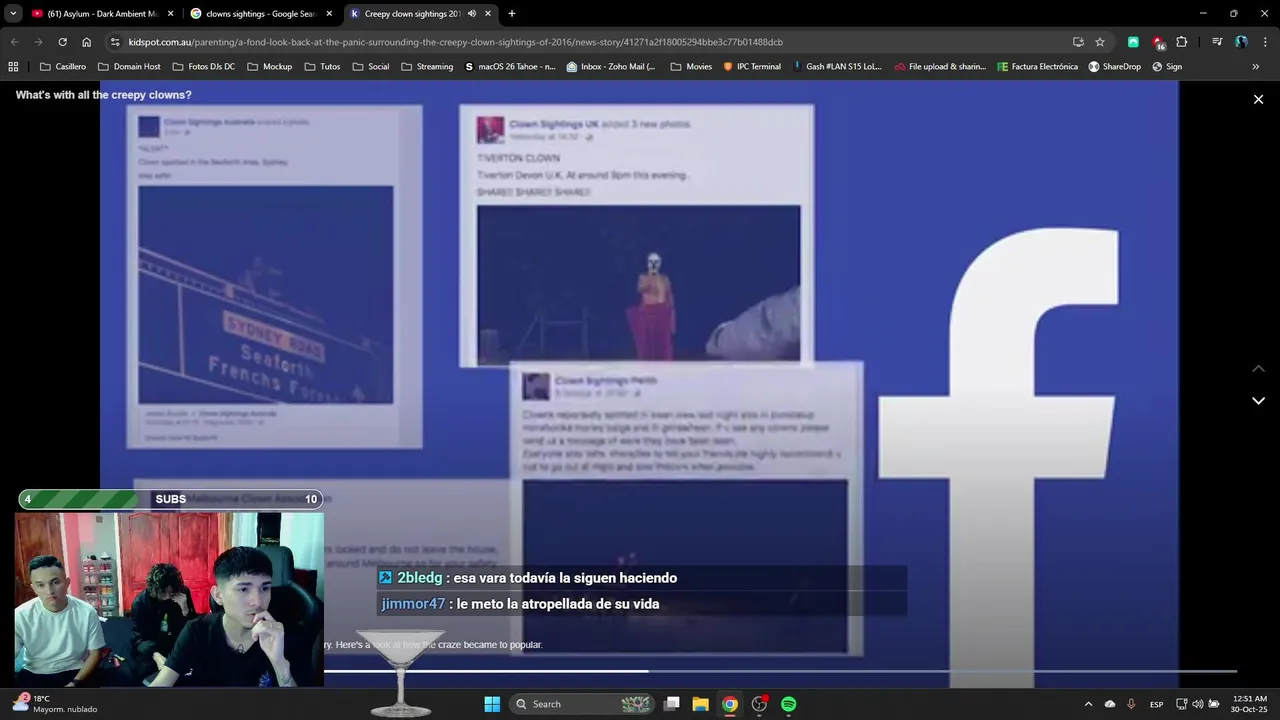Go to previous video with up chevron
Image resolution: width=1280 pixels, height=720 pixels.
[x=1259, y=369]
